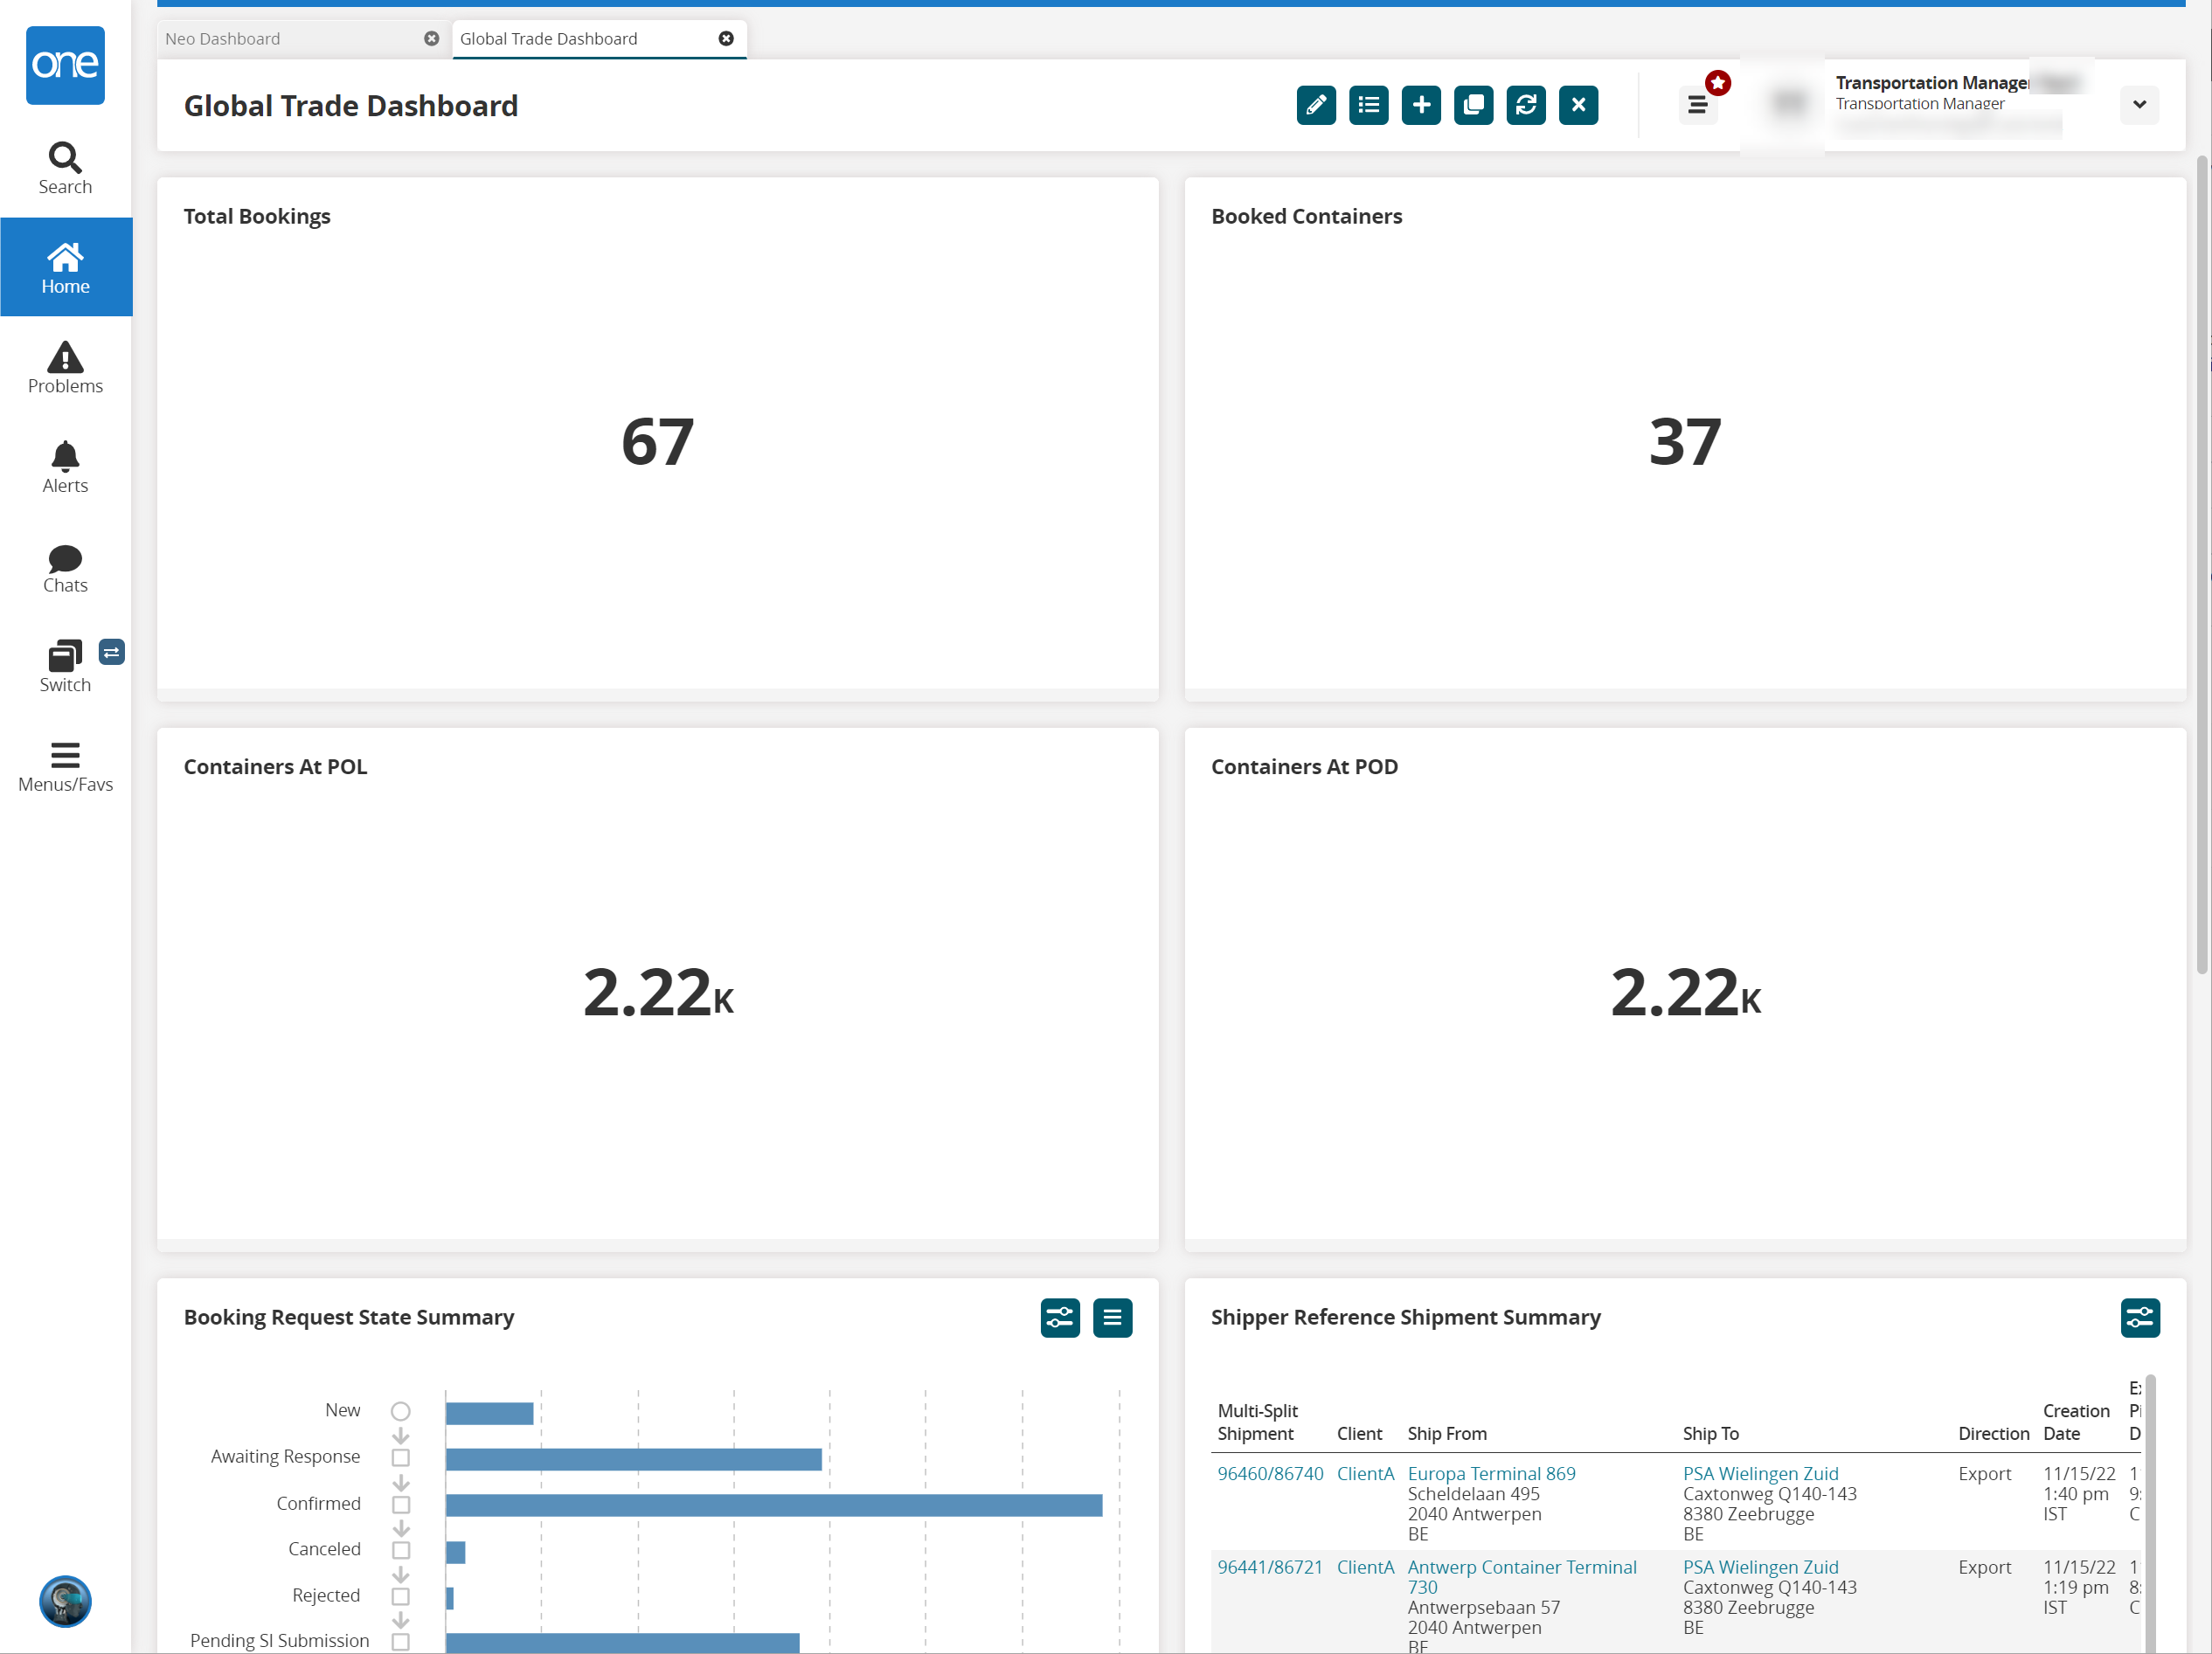Image resolution: width=2212 pixels, height=1654 pixels.
Task: Open the Alerts bell icon
Action: click(65, 467)
